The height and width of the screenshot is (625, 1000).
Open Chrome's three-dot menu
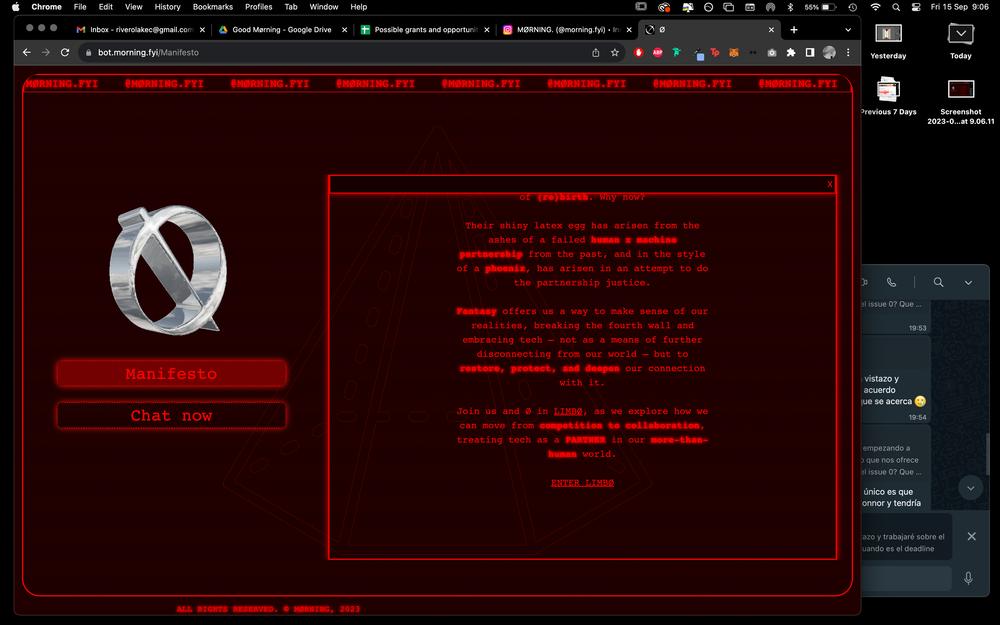tap(848, 52)
